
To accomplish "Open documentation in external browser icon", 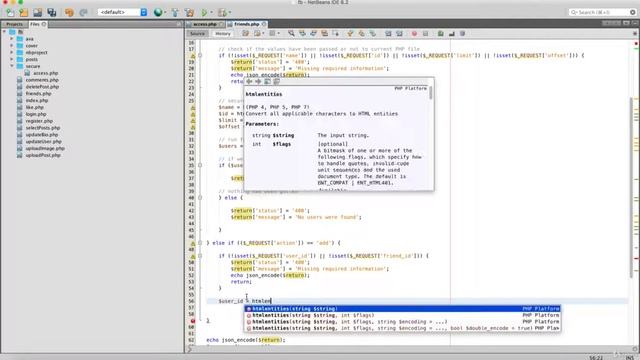I will (x=267, y=82).
